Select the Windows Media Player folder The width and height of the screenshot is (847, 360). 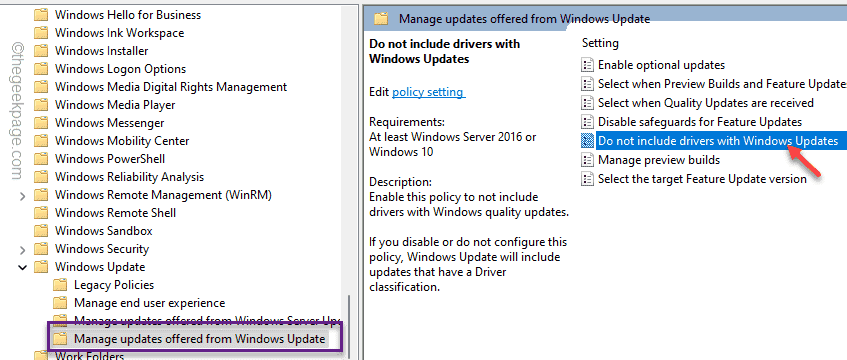click(115, 105)
